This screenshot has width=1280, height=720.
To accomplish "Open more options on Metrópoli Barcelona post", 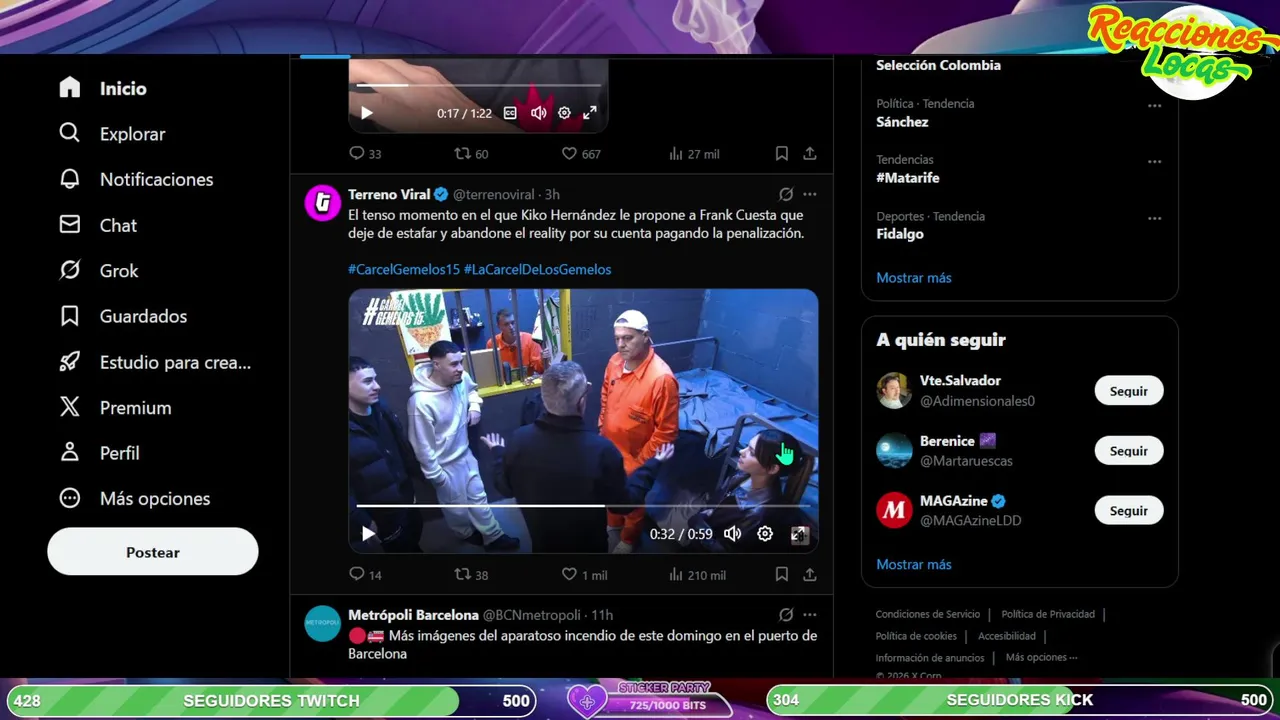I will (810, 615).
